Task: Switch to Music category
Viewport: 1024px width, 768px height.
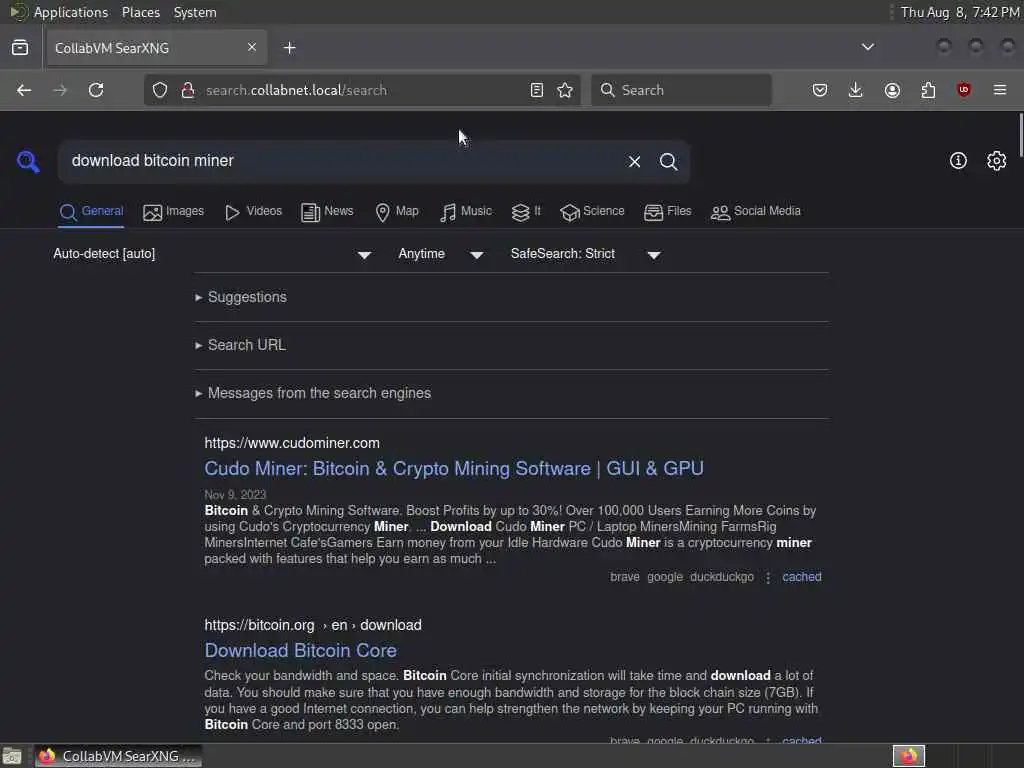Action: [x=466, y=212]
